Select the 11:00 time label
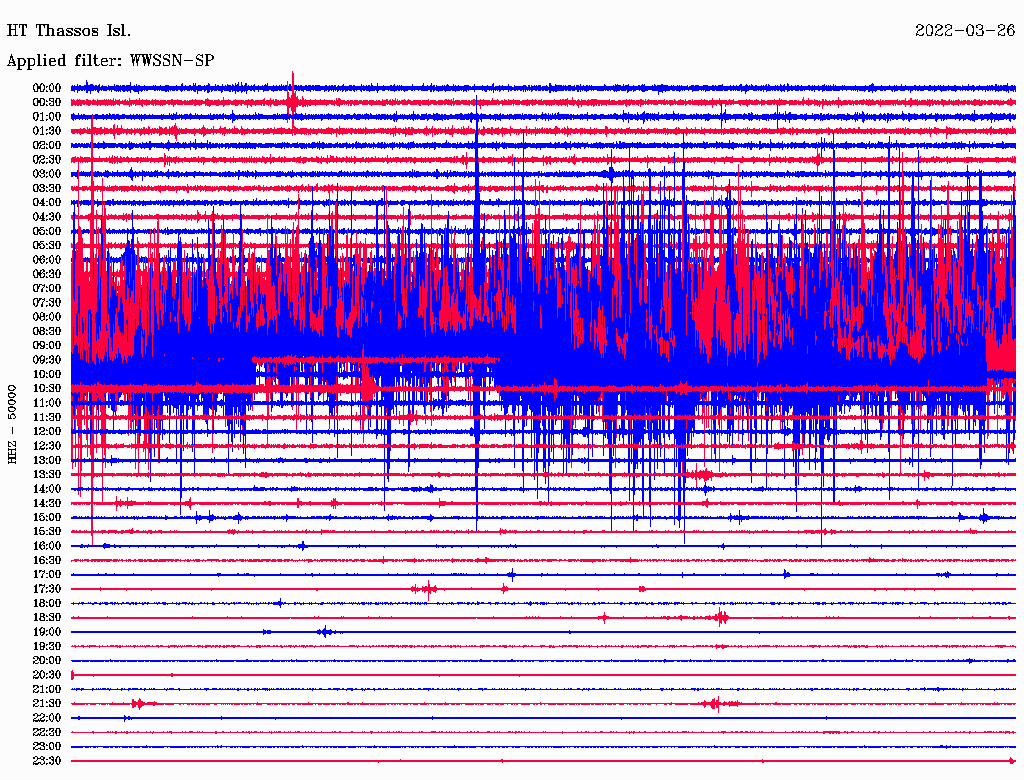Image resolution: width=1024 pixels, height=780 pixels. [x=47, y=403]
